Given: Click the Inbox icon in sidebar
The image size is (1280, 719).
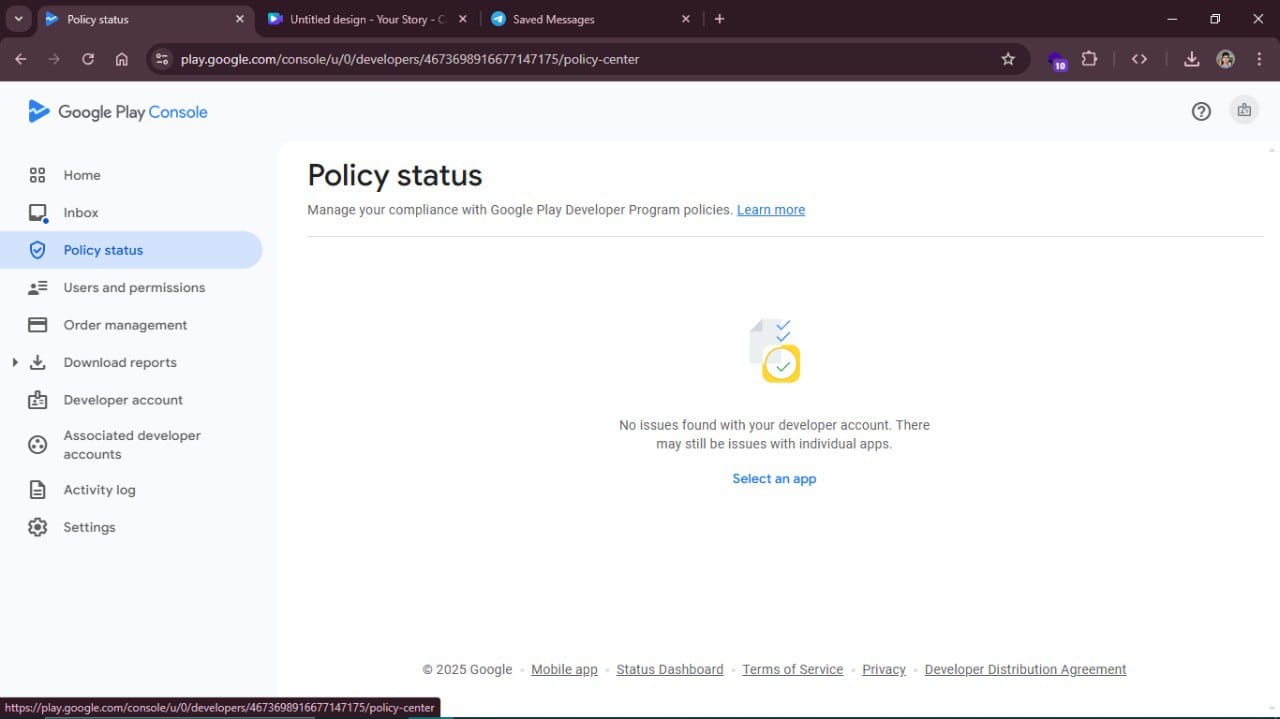Looking at the screenshot, I should 38,213.
